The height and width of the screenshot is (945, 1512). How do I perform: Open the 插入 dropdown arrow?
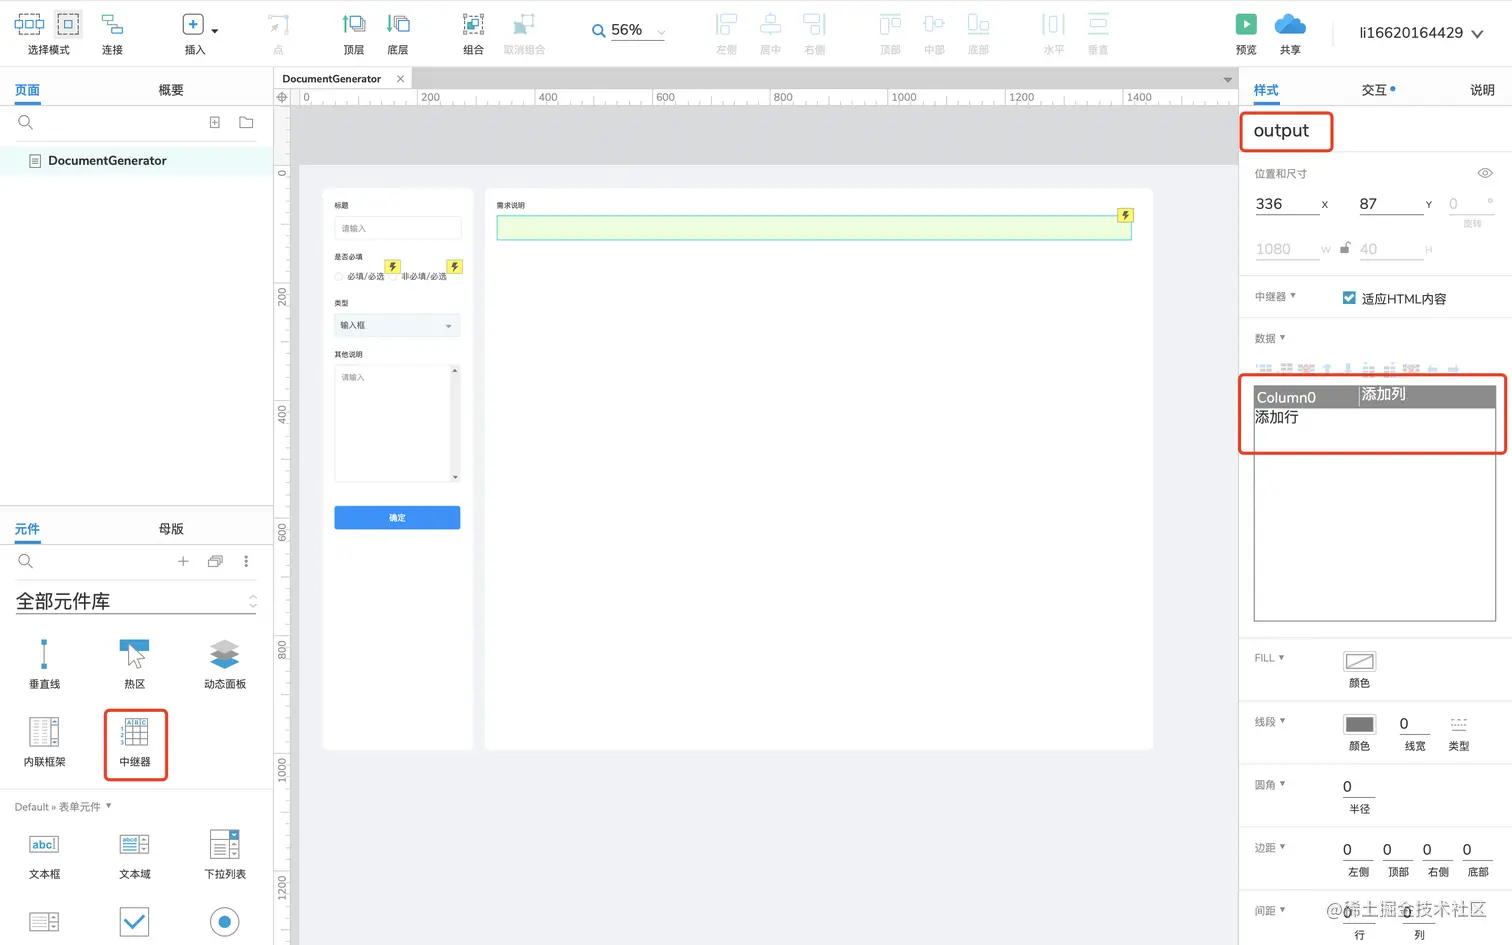[x=215, y=31]
